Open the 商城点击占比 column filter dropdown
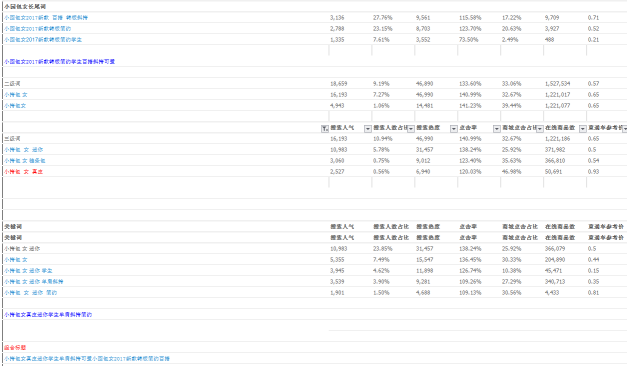Screen dimensions: 627x366 [x=539, y=128]
